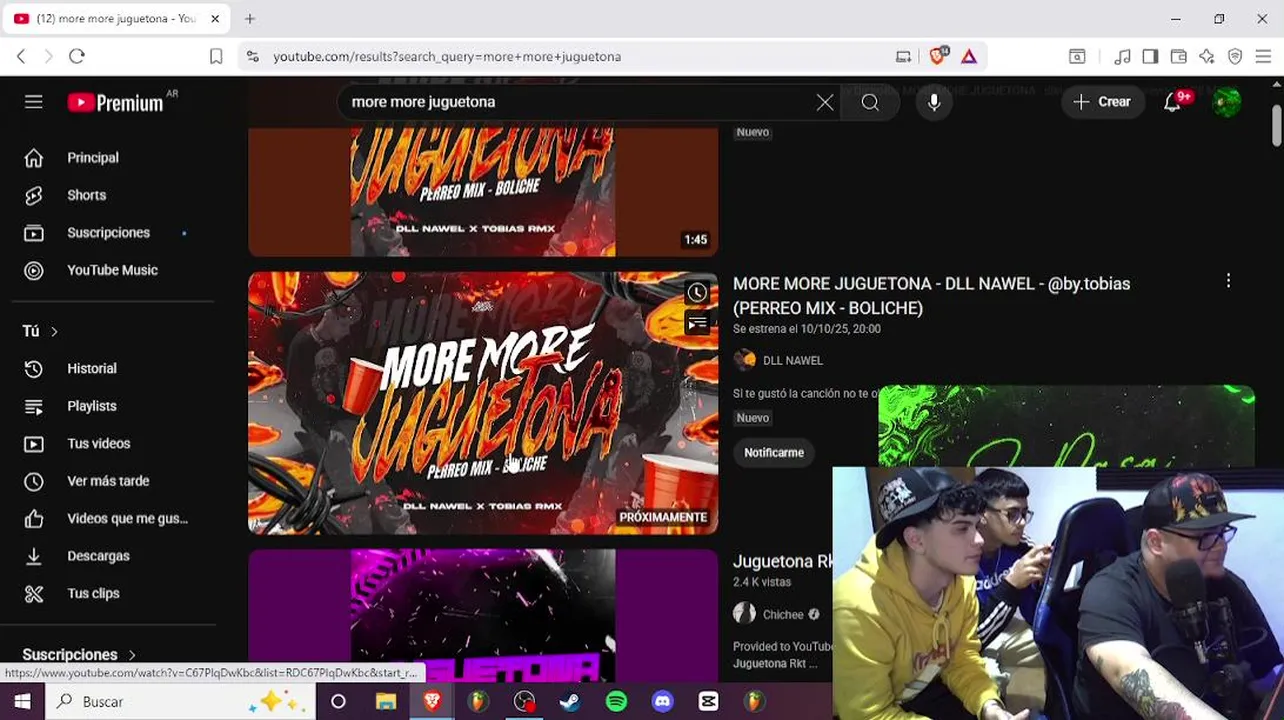Open the Crear menu button

(x=1102, y=102)
